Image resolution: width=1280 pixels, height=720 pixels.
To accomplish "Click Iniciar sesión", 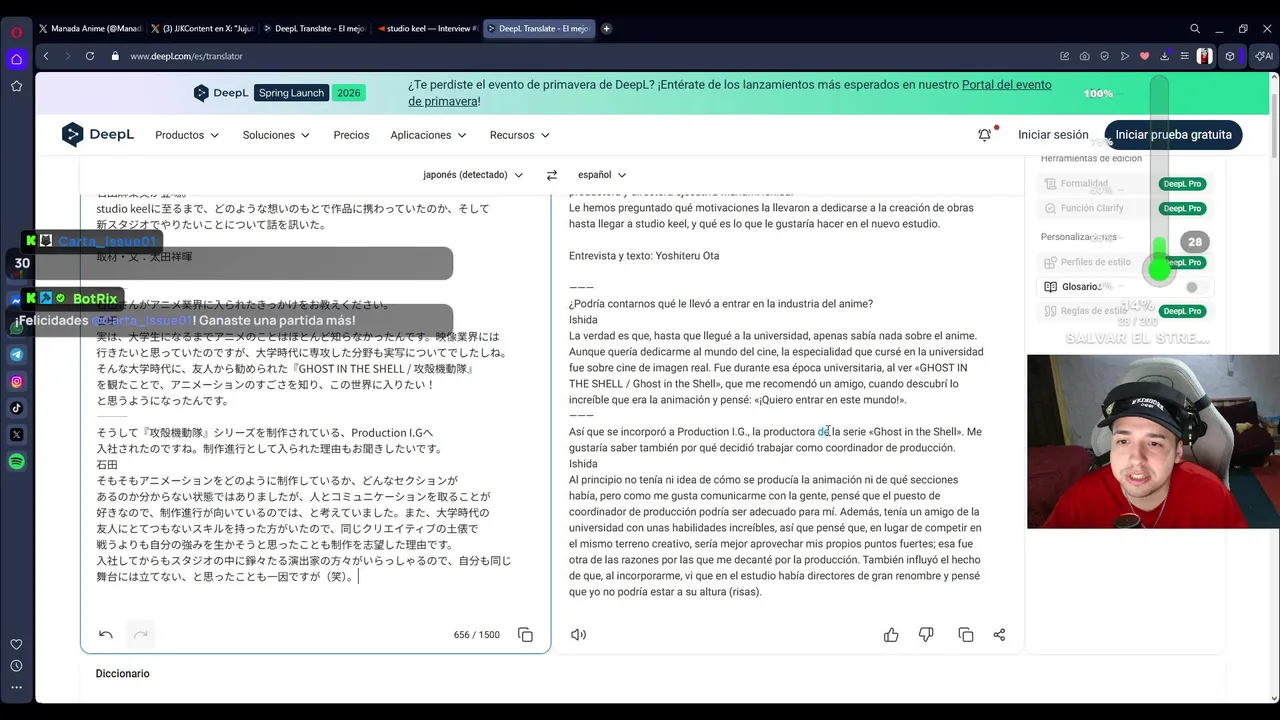I will pos(1053,135).
